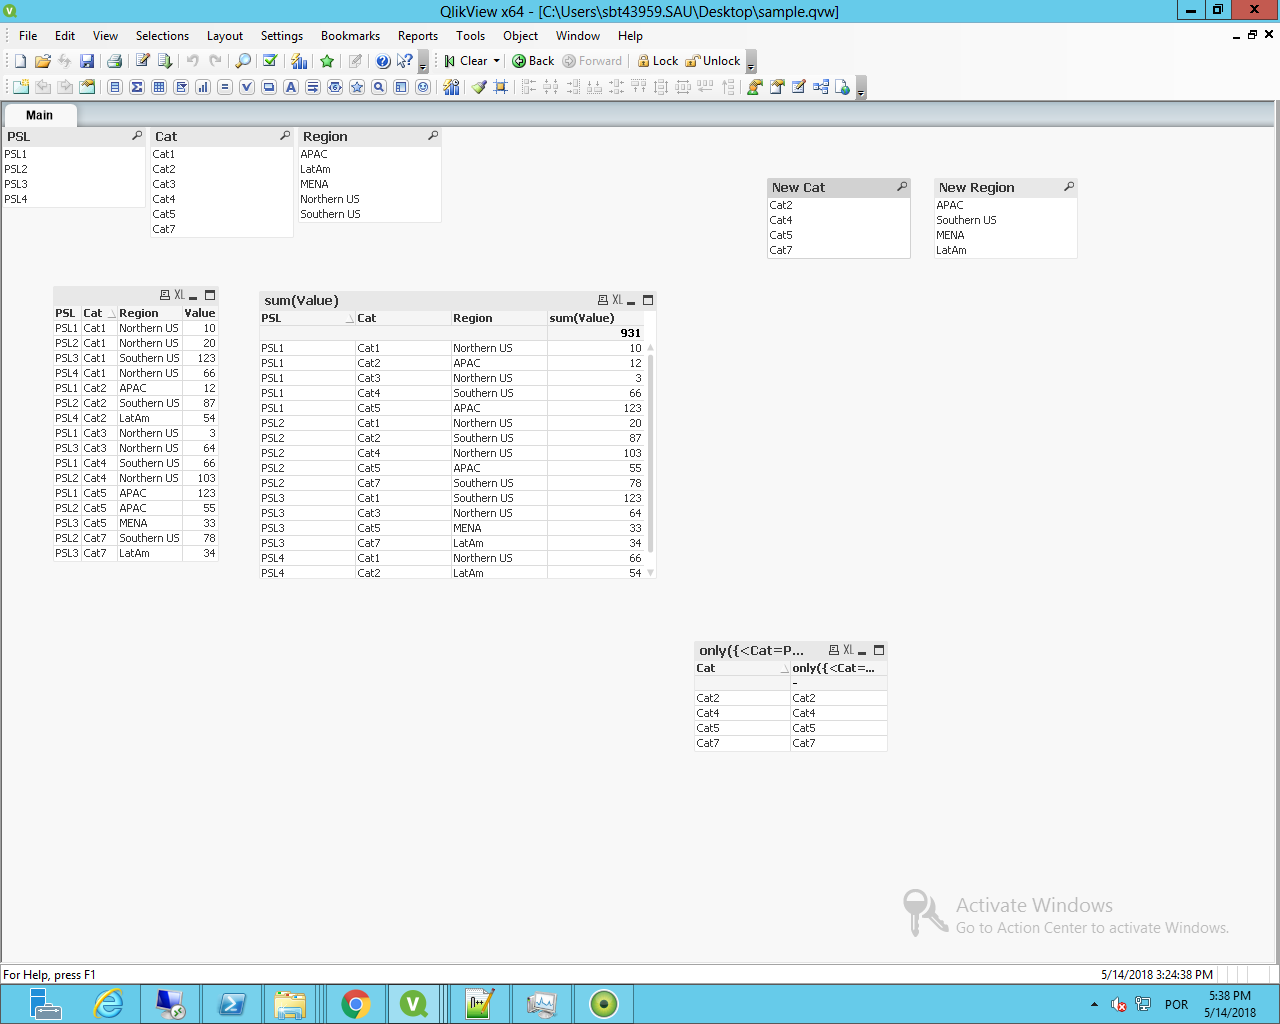Show Current Selections checkmark icon
The image size is (1280, 1024).
pyautogui.click(x=270, y=61)
